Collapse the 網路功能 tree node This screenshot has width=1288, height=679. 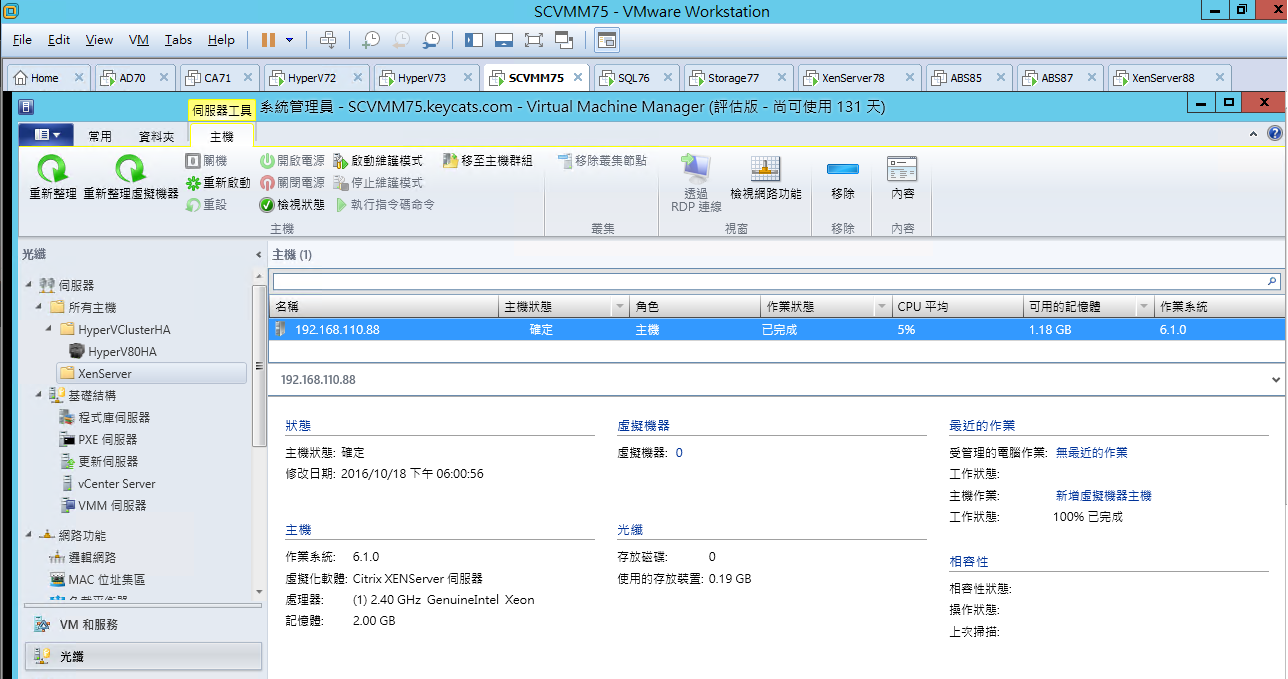[29, 536]
